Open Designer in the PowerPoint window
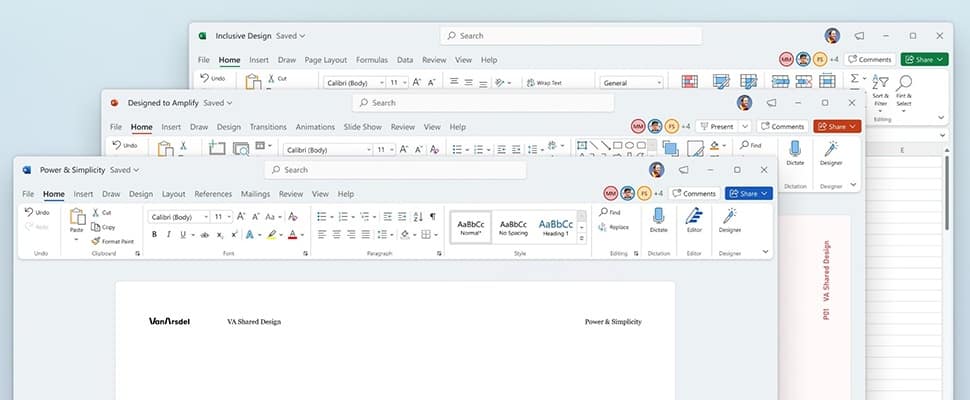970x400 pixels. 831,153
